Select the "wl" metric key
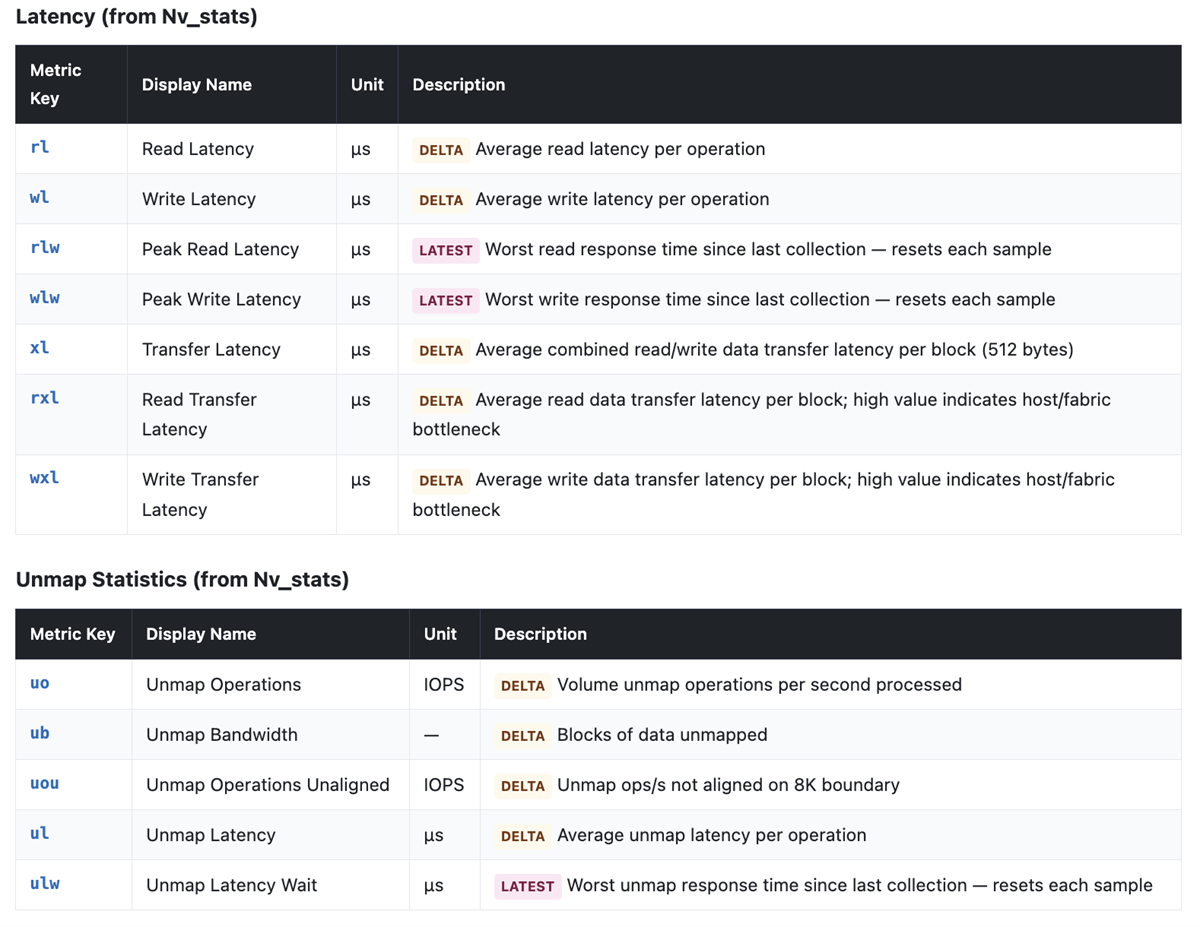The image size is (1200, 927). click(x=40, y=198)
